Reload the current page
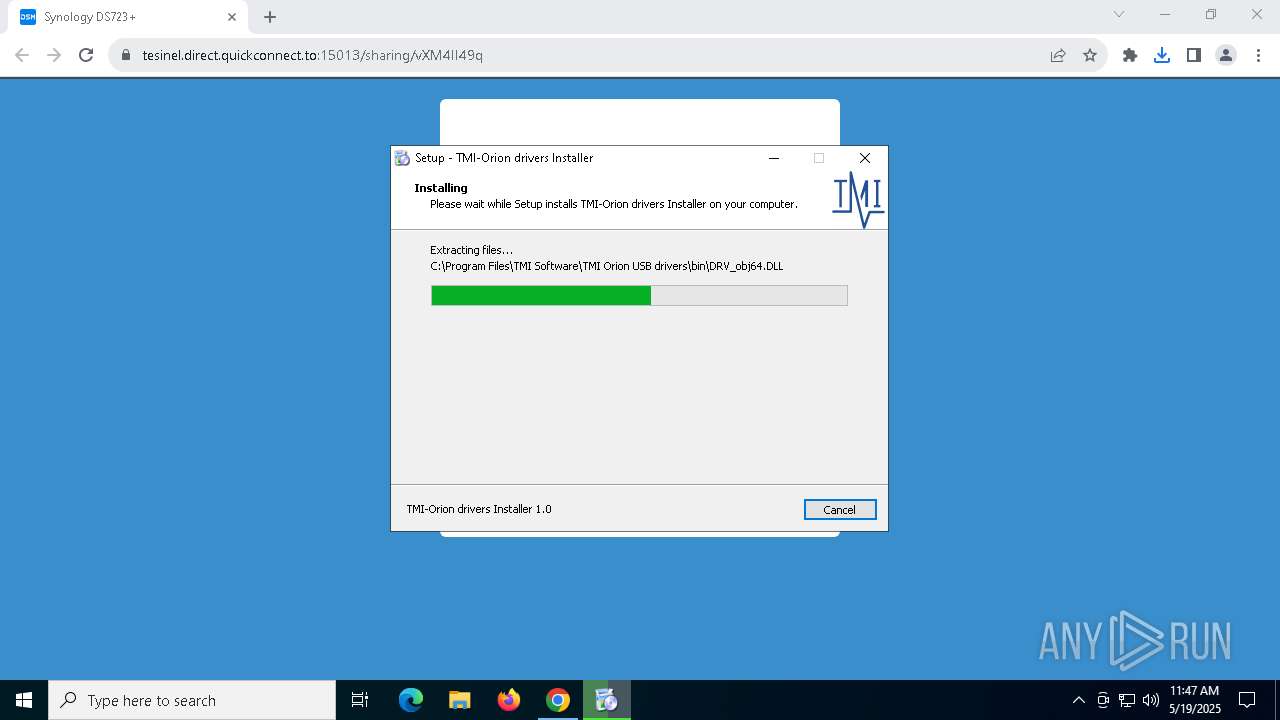Screen dimensions: 1280x720 86,55
